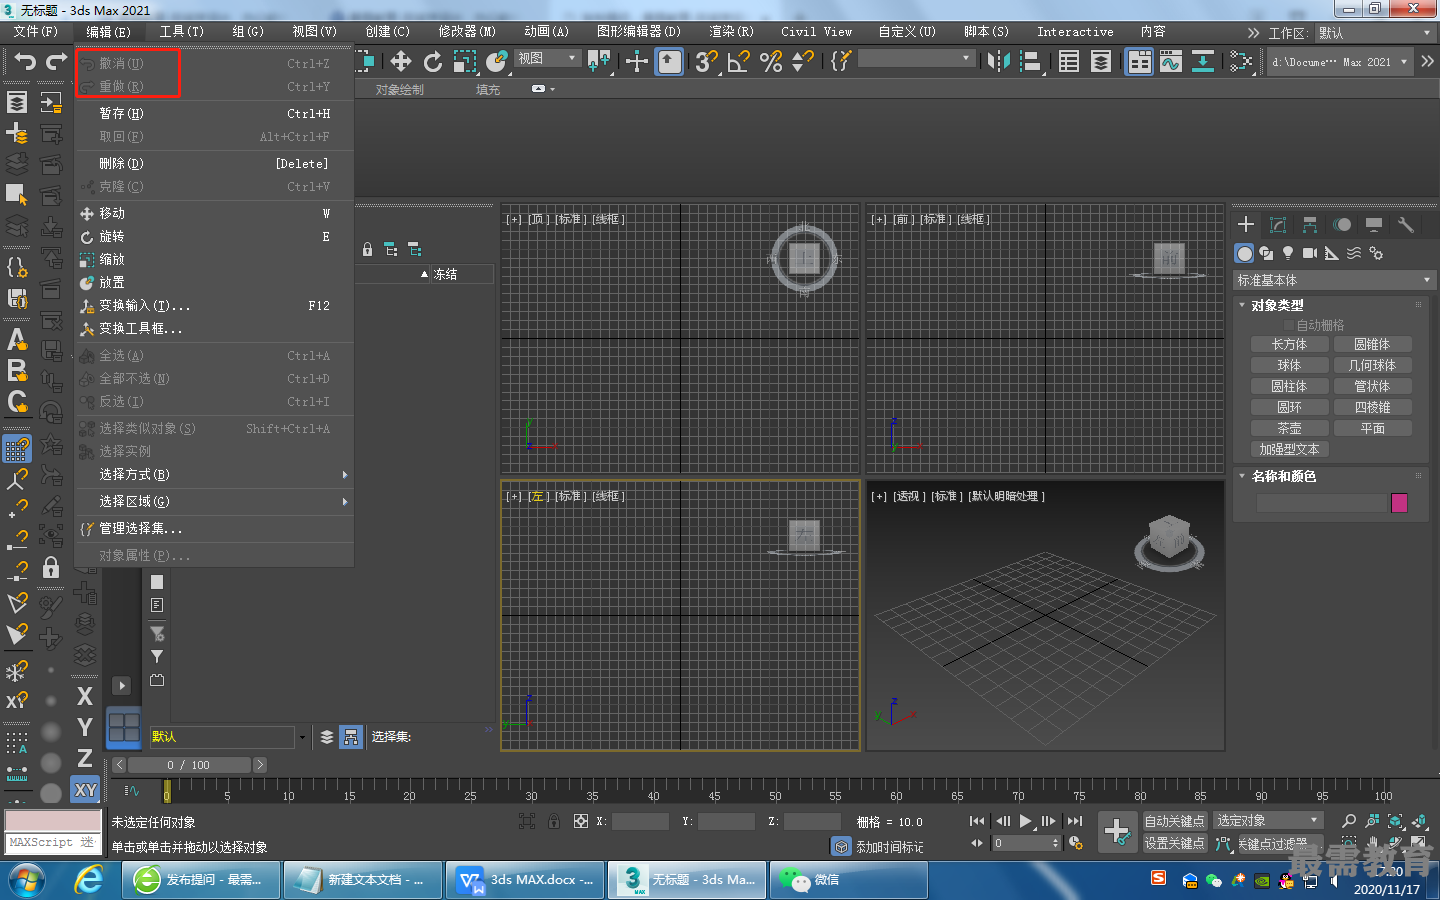The image size is (1440, 900).
Task: Open 选择方式(B) submenu
Action: pyautogui.click(x=214, y=474)
